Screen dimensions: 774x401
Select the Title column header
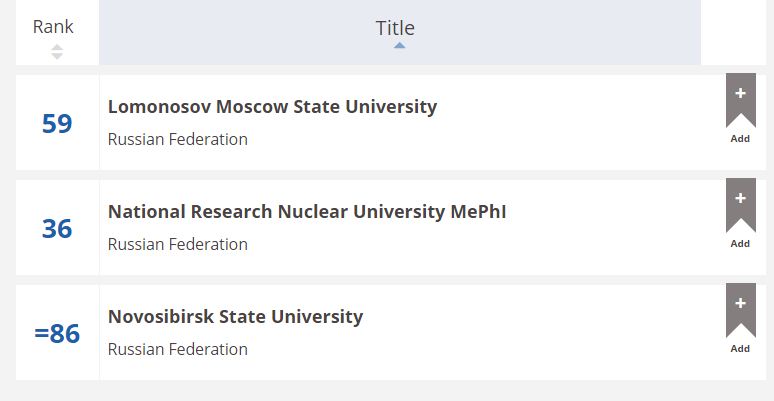395,28
